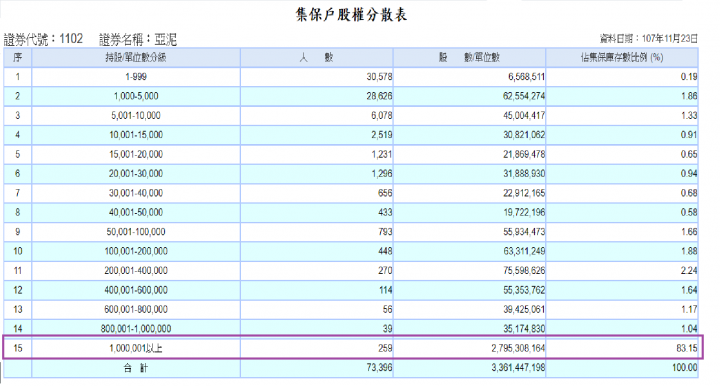Click holder count 28,626
The height and width of the screenshot is (386, 720).
(379, 96)
